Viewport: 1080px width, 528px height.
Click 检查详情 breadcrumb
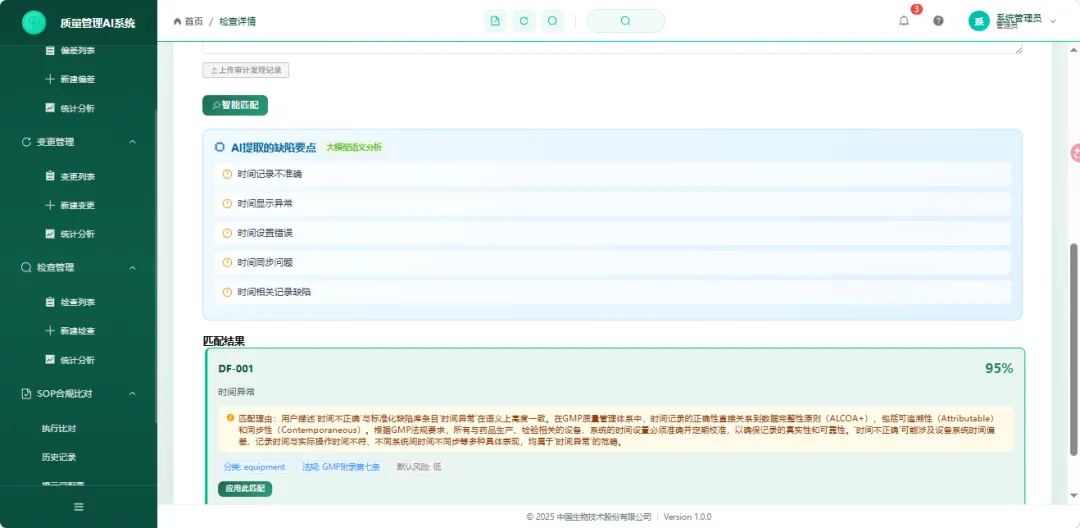tap(238, 21)
